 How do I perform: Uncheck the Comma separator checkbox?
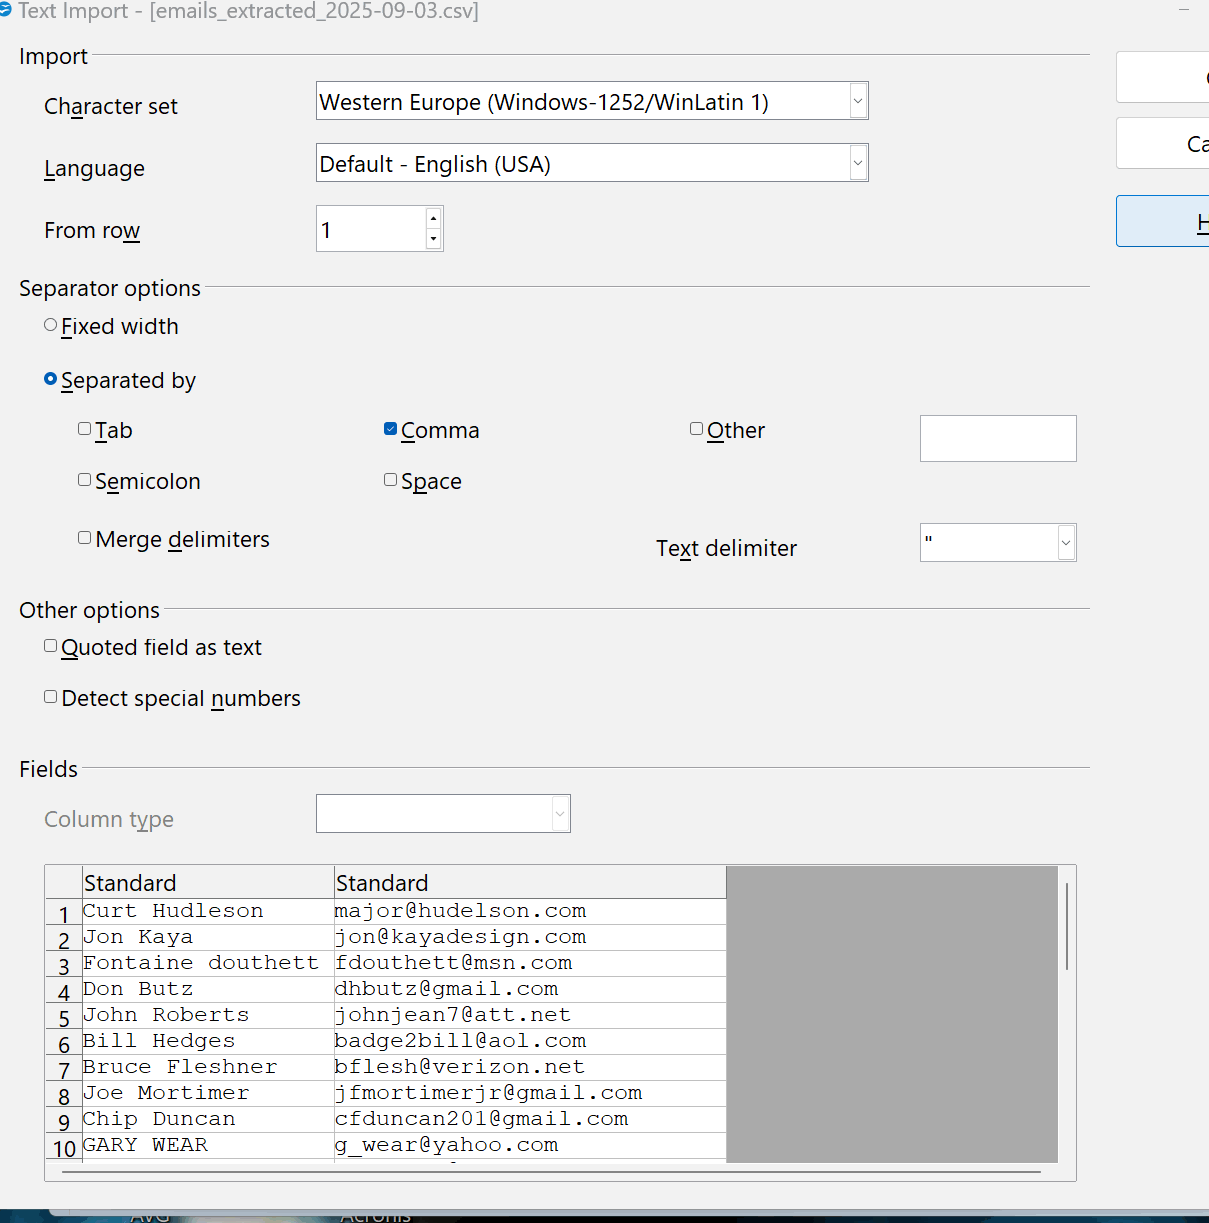pyautogui.click(x=391, y=429)
